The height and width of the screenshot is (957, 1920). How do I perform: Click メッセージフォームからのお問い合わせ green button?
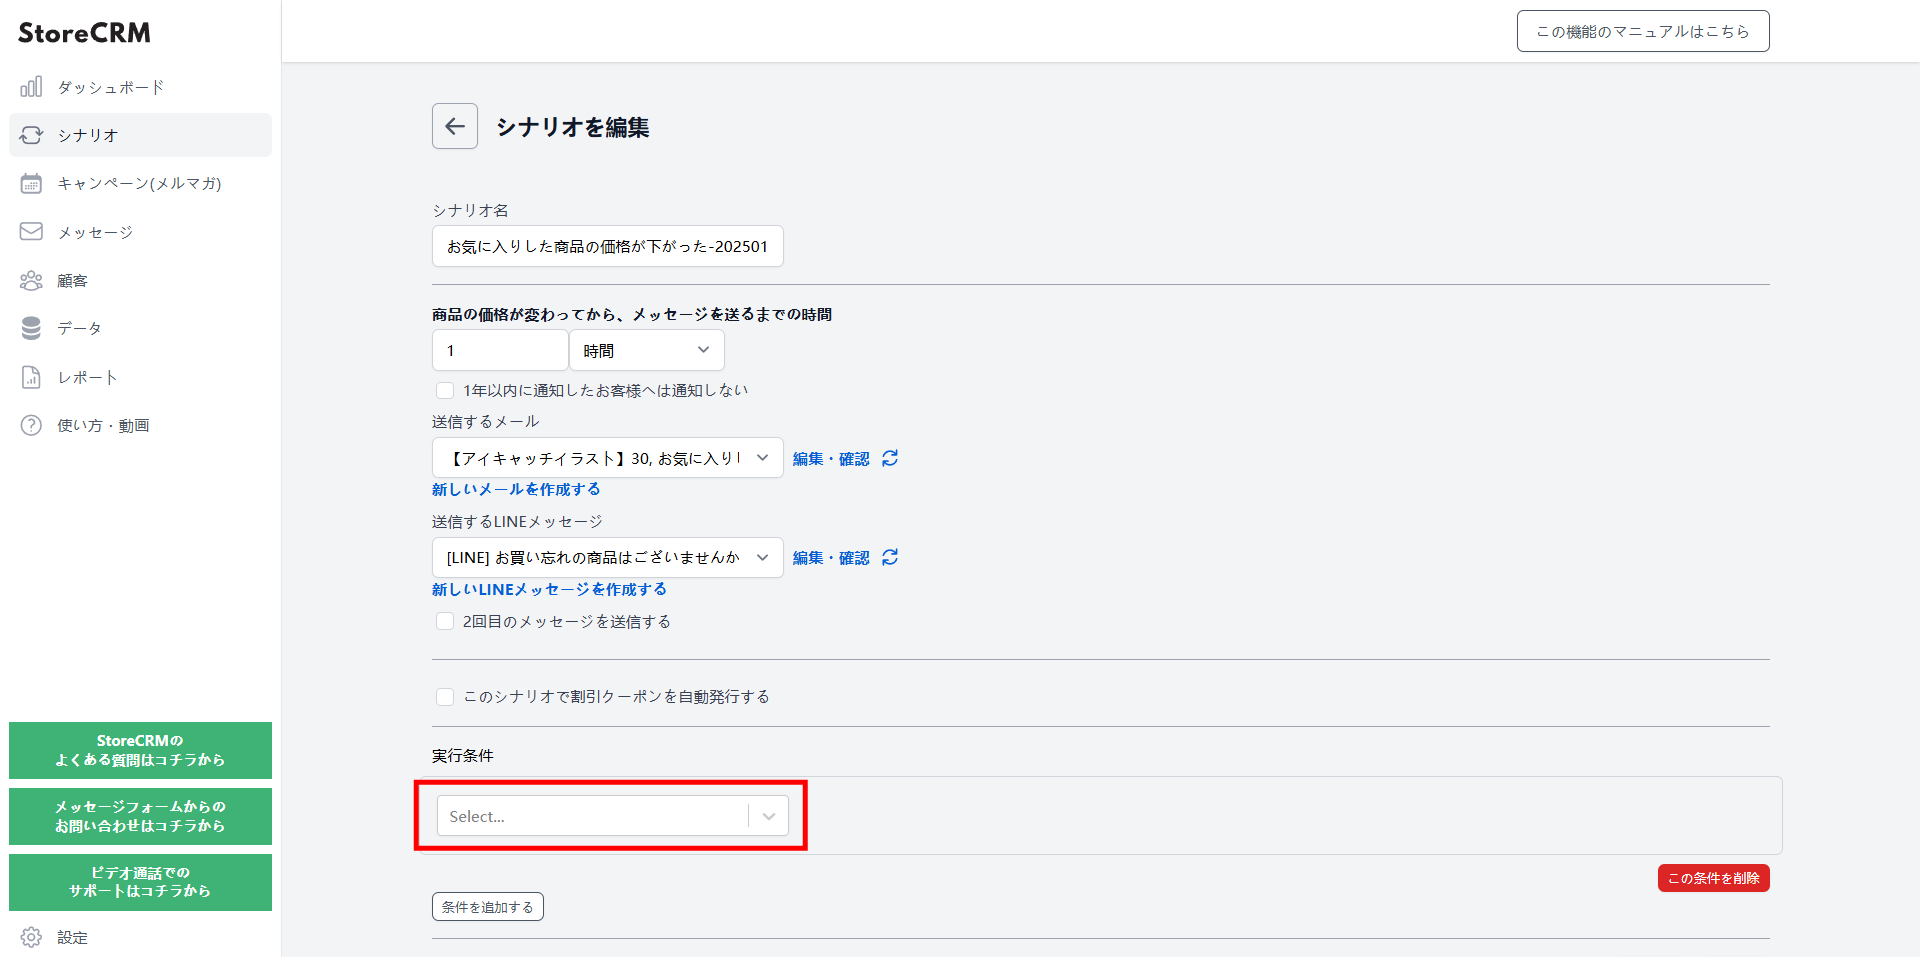click(140, 816)
